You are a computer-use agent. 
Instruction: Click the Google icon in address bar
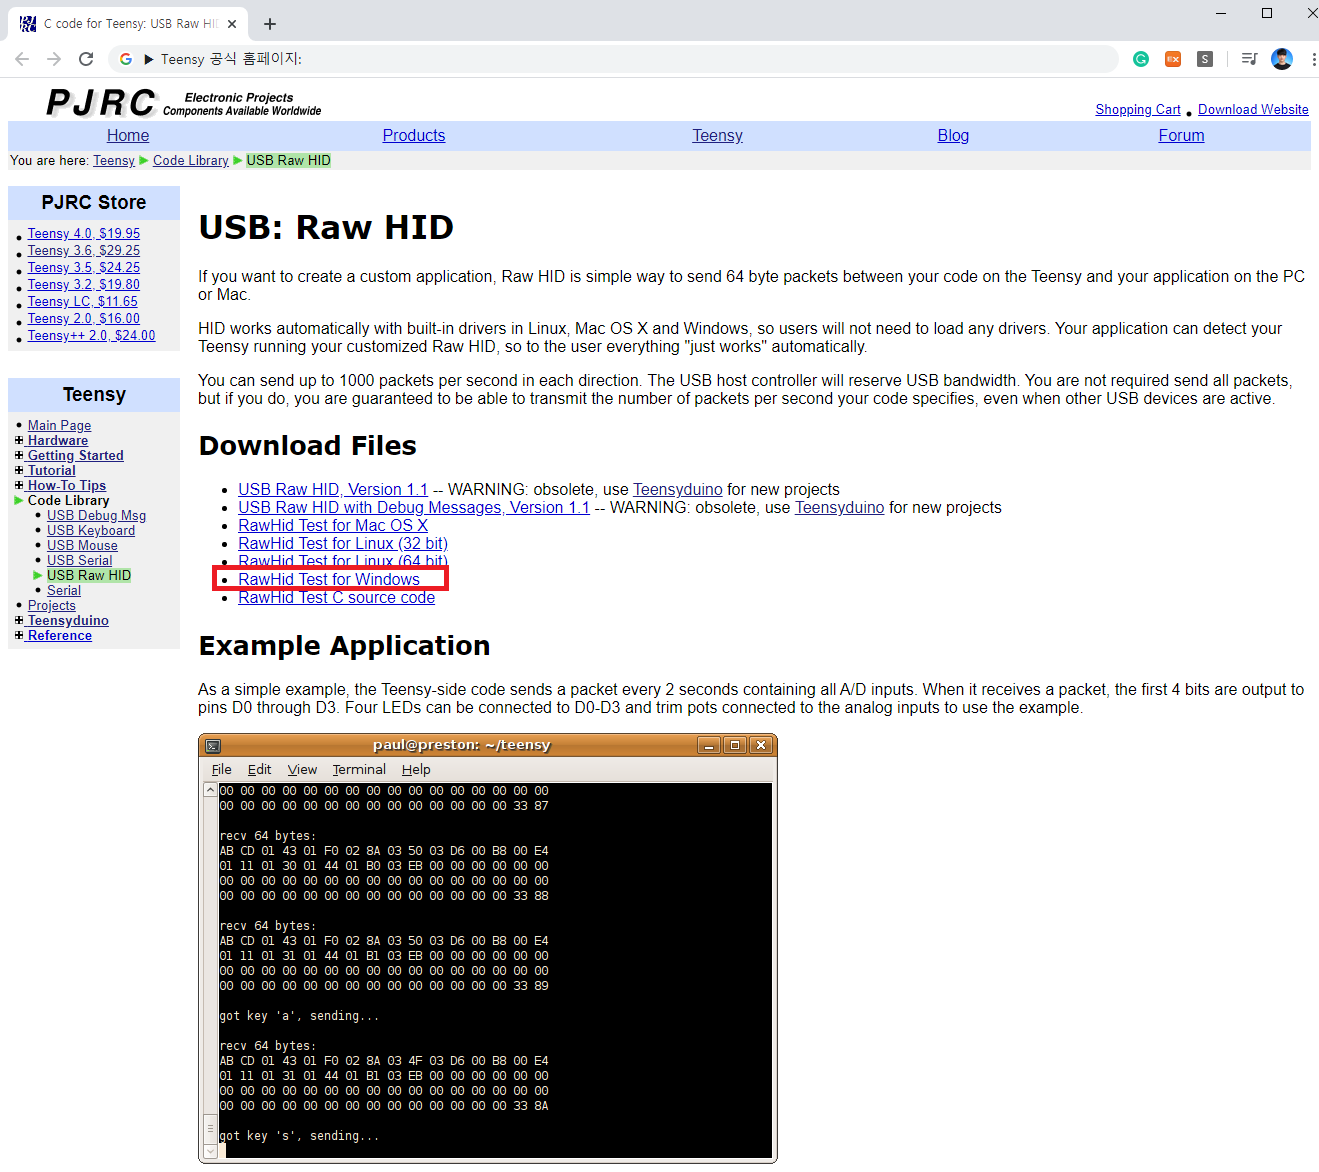pos(126,59)
